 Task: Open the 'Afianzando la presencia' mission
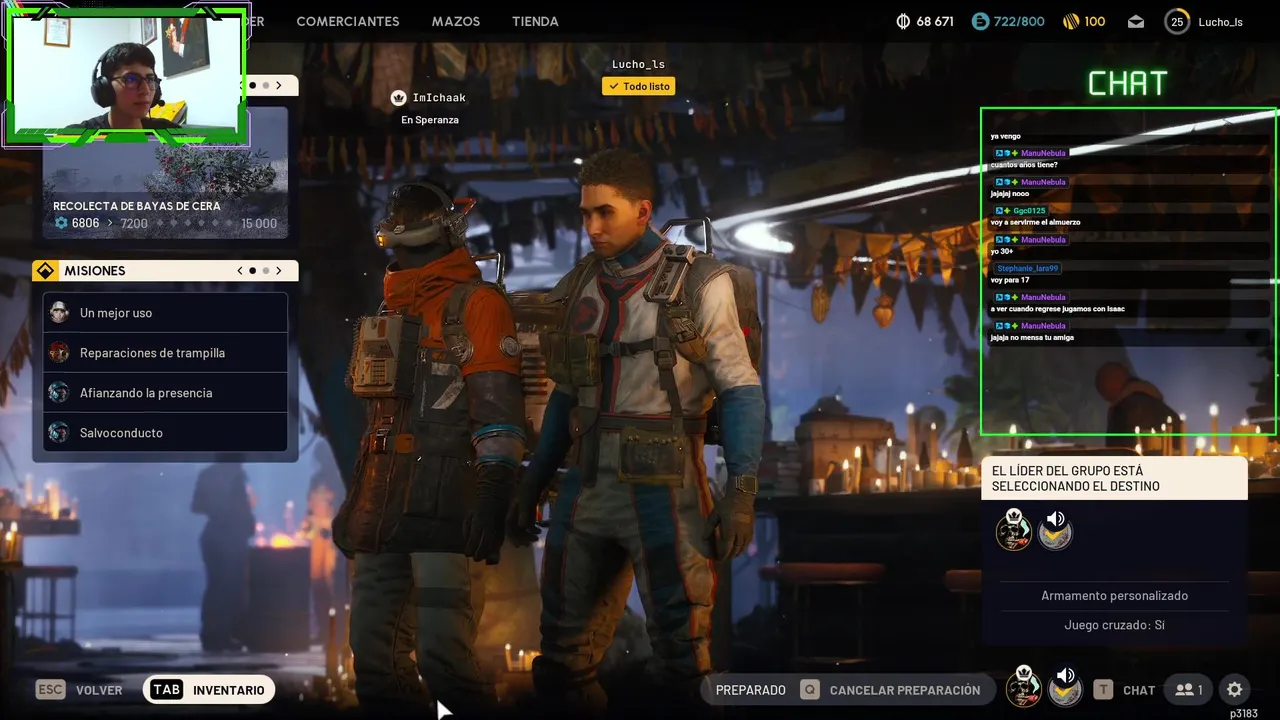coord(165,393)
